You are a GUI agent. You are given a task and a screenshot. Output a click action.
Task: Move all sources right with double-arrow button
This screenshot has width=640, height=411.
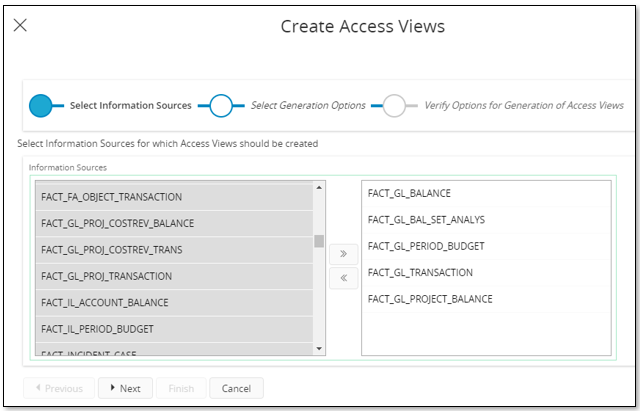(x=343, y=255)
